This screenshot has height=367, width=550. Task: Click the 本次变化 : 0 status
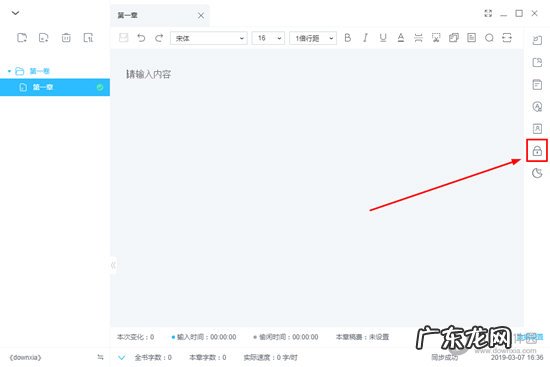click(135, 337)
